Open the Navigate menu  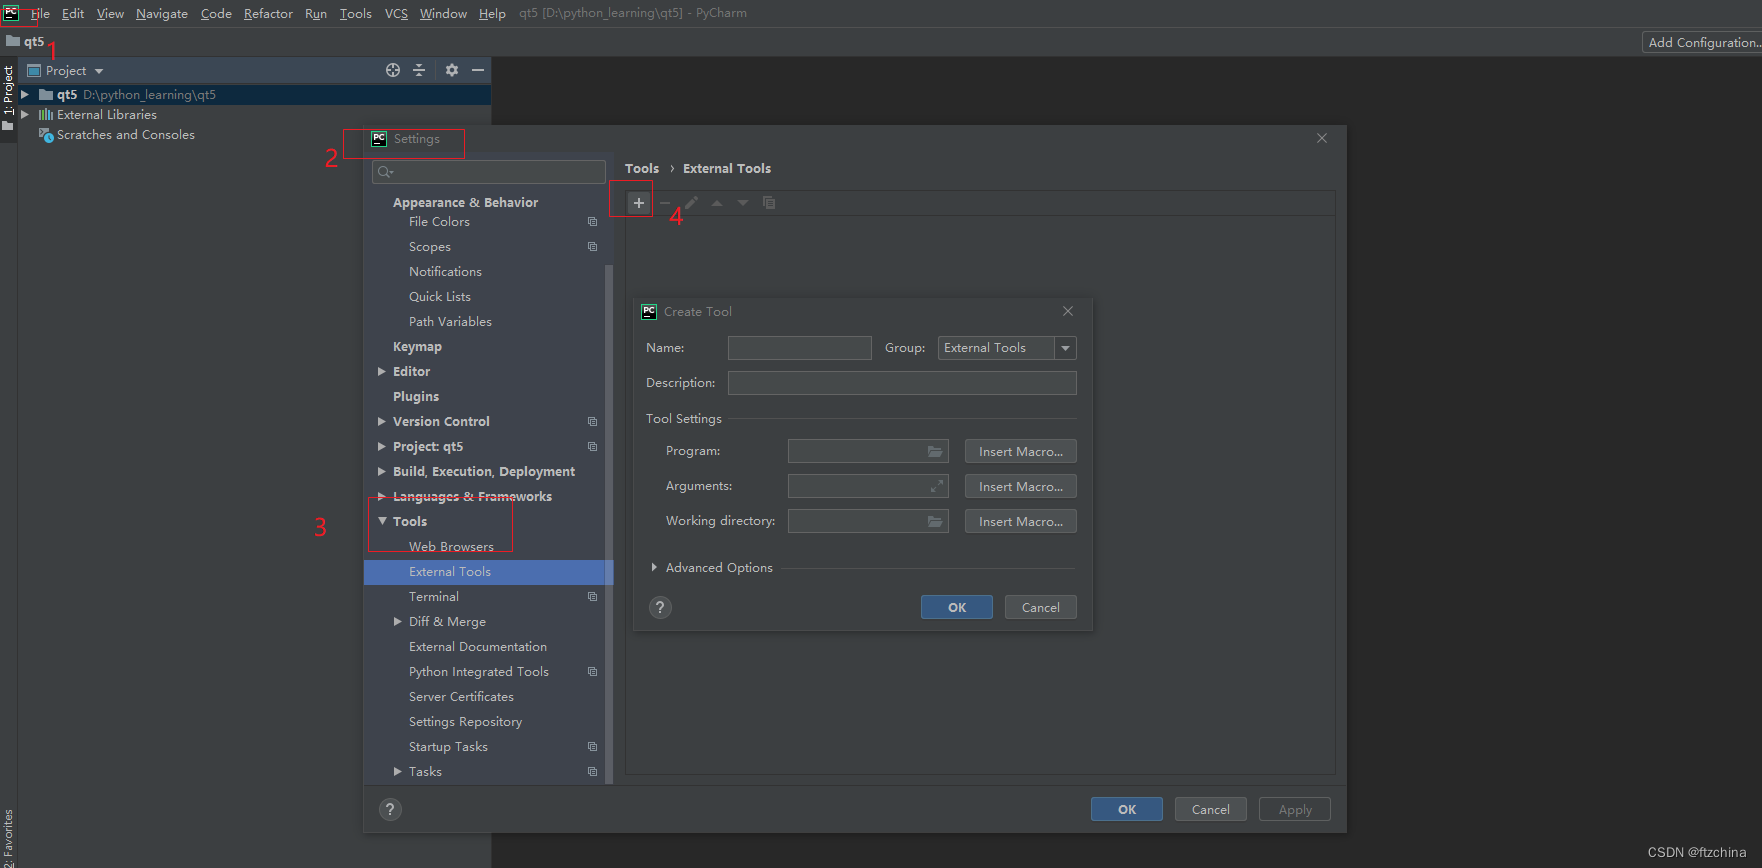coord(162,13)
